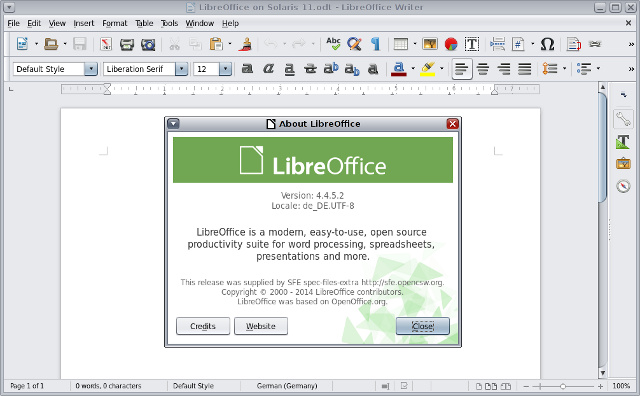Viewport: 640px width, 396px height.
Task: Click the zoom slider handle
Action: 563,386
